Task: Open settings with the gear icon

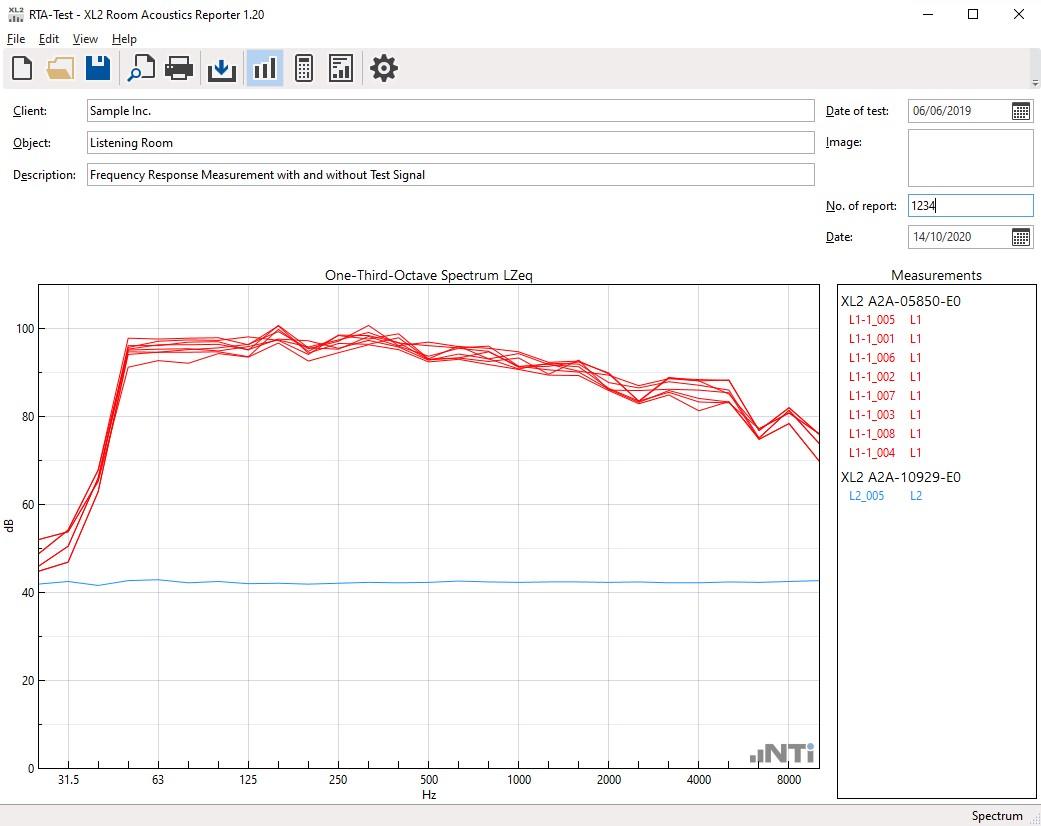Action: [x=384, y=68]
